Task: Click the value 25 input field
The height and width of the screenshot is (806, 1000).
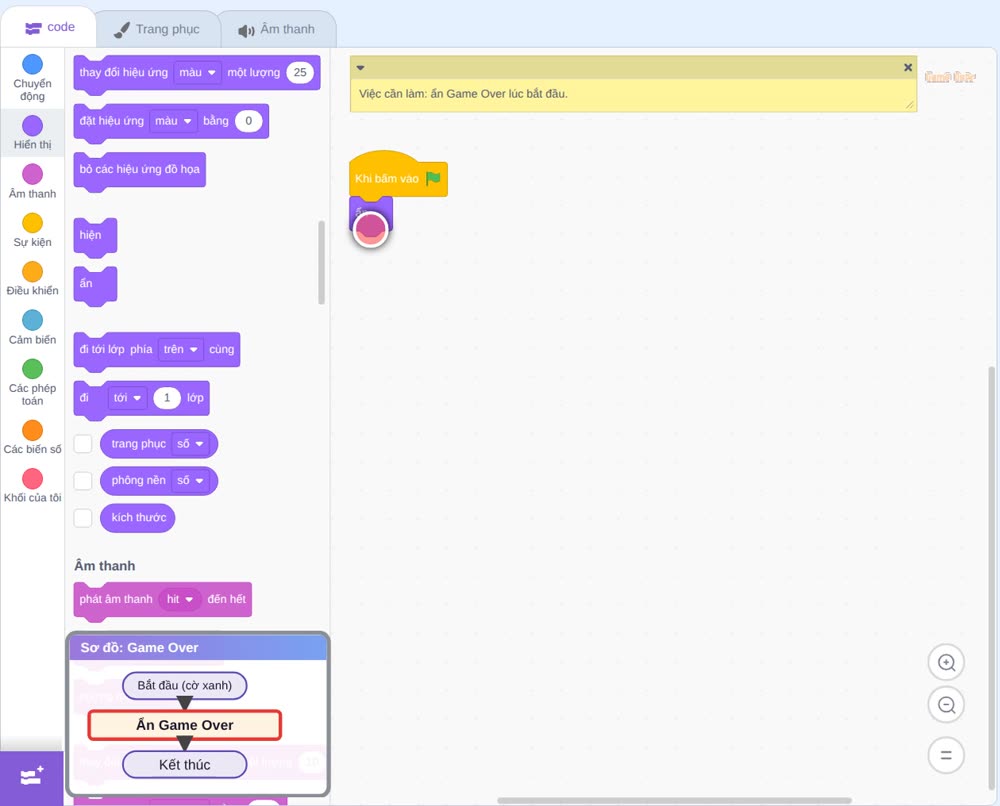Action: pyautogui.click(x=300, y=73)
